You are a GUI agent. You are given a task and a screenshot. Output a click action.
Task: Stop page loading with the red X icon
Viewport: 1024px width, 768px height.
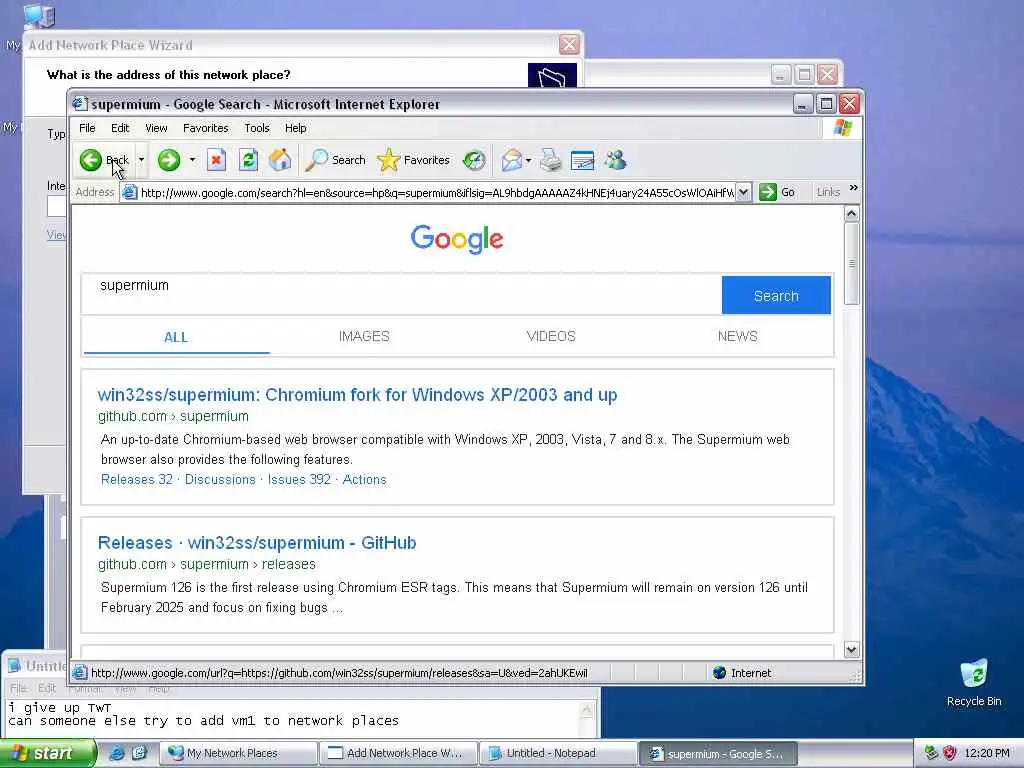216,160
